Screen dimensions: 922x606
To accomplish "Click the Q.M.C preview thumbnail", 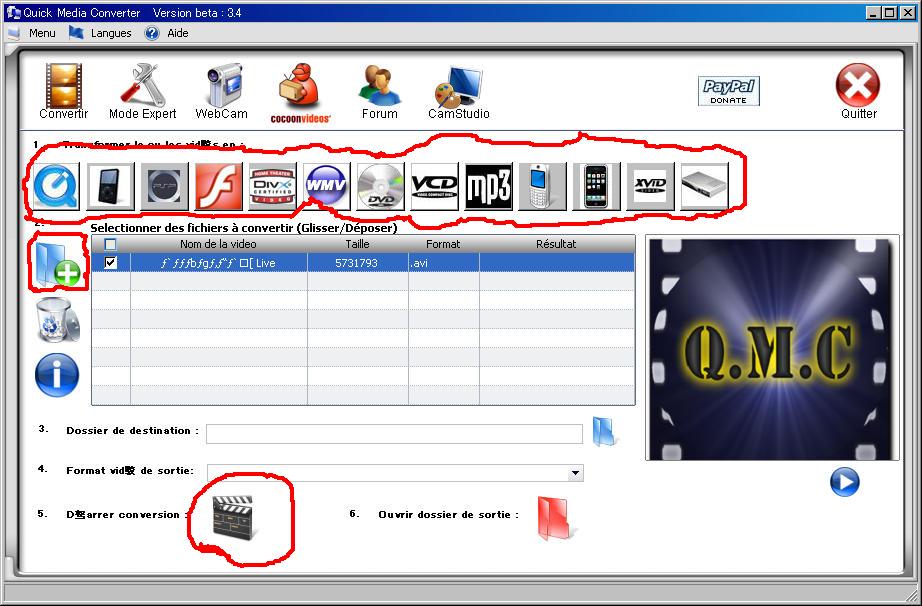I will [772, 348].
